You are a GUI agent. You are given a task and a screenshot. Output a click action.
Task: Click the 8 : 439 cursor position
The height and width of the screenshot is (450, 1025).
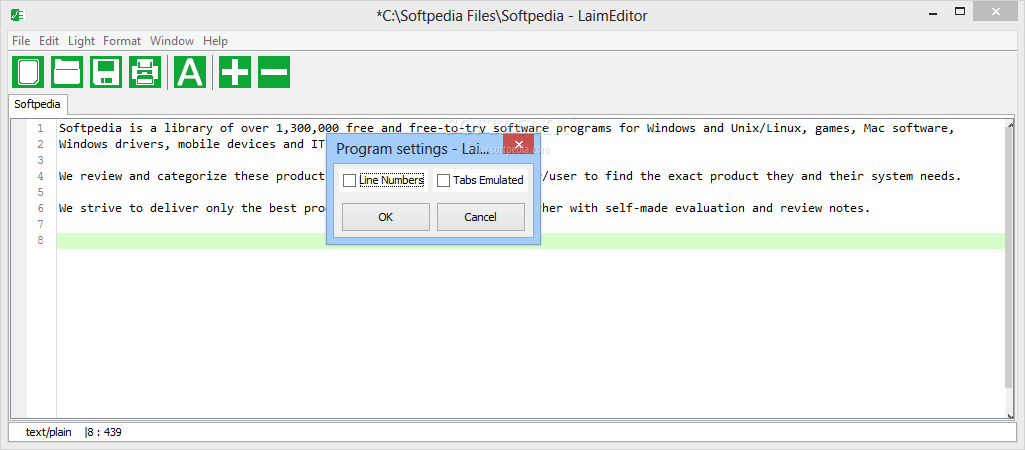click(x=105, y=432)
